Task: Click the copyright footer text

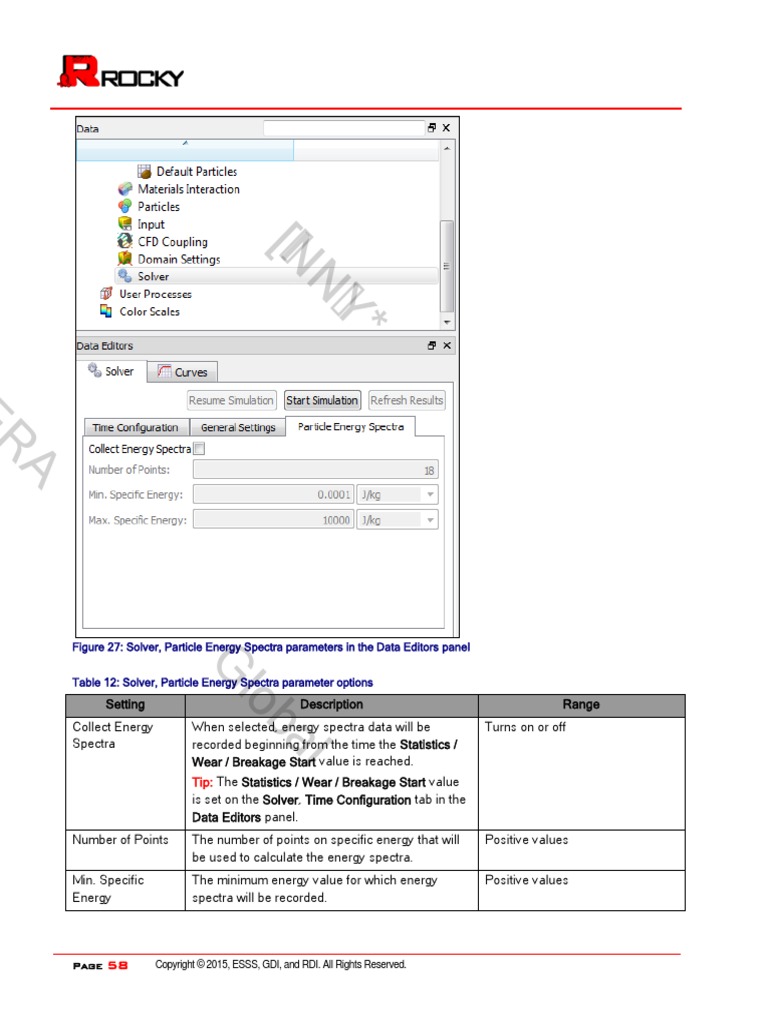Action: click(281, 965)
